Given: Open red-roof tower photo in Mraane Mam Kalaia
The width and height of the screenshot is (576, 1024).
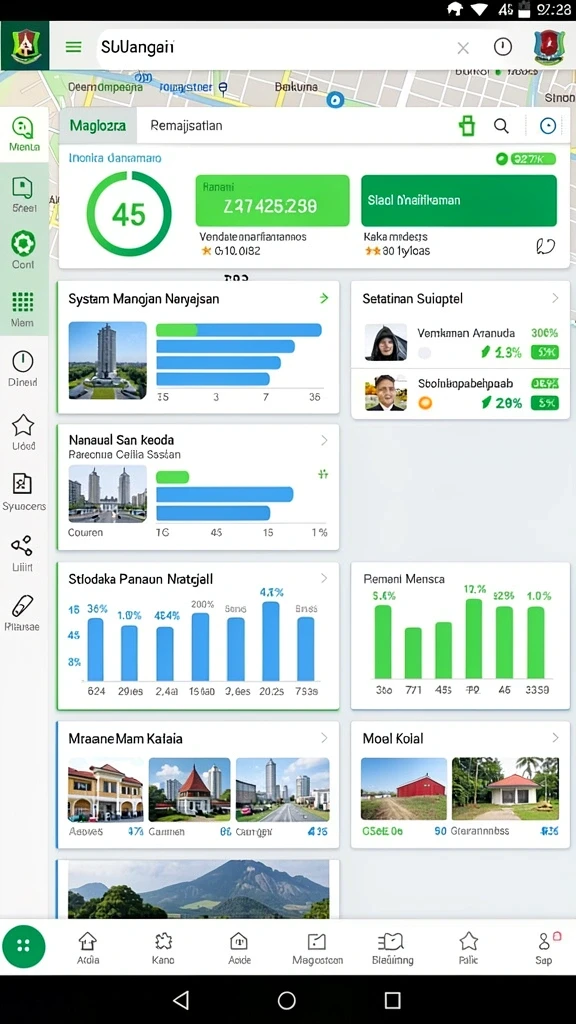Looking at the screenshot, I should 189,790.
